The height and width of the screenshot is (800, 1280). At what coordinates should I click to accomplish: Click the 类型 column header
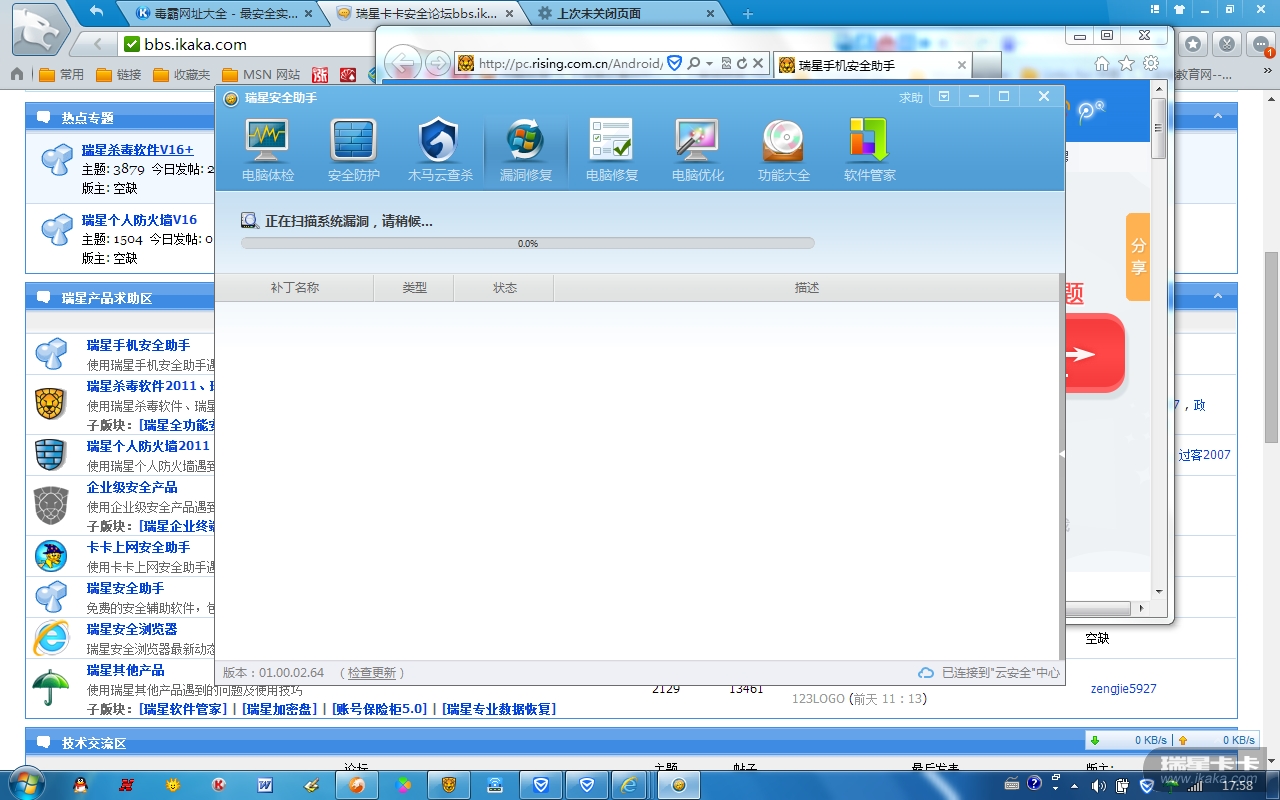(414, 288)
